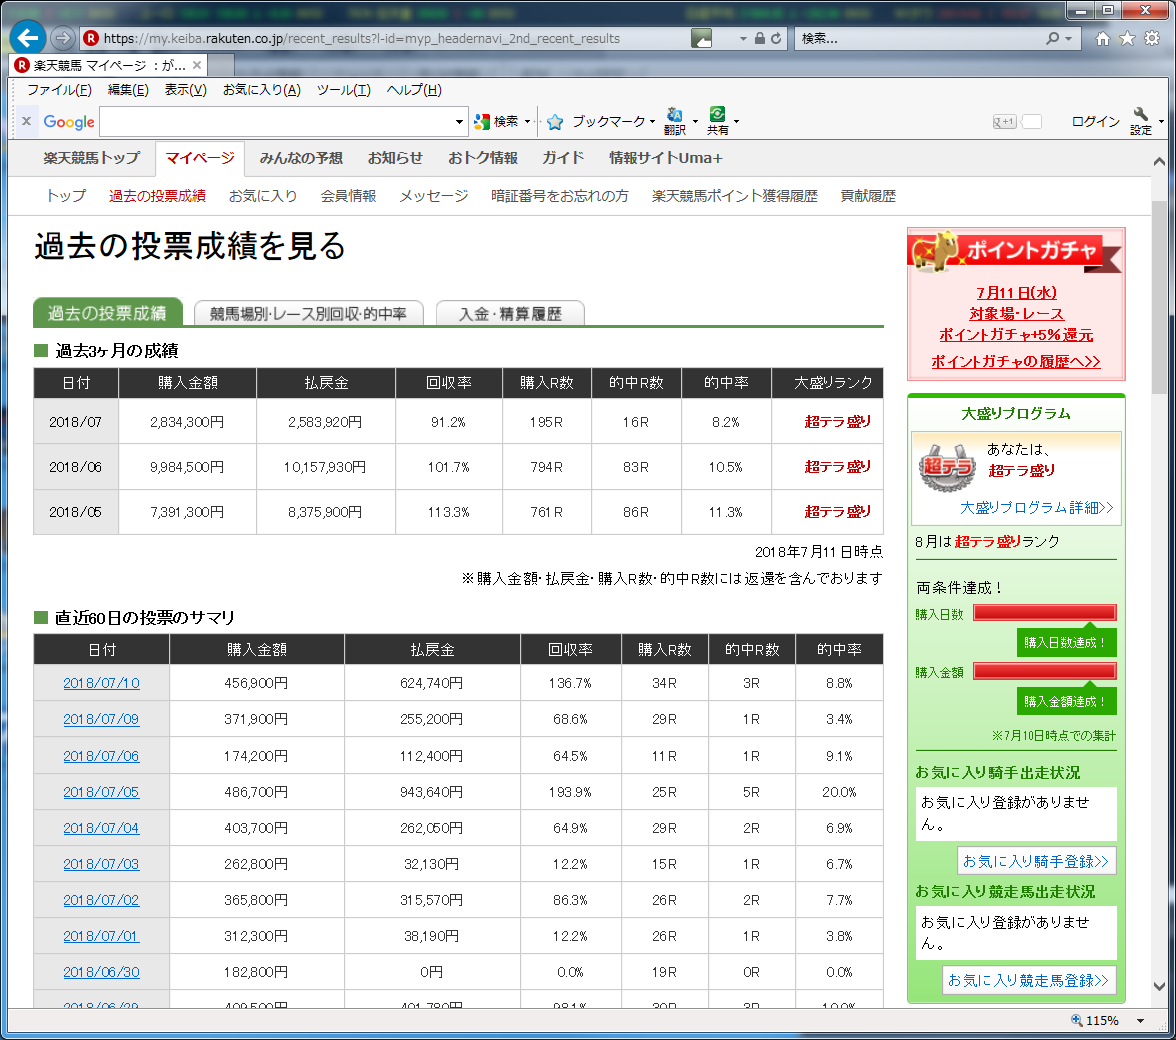The image size is (1176, 1040).
Task: Open the 情報サイトUma+ navigation tab
Action: (x=666, y=158)
